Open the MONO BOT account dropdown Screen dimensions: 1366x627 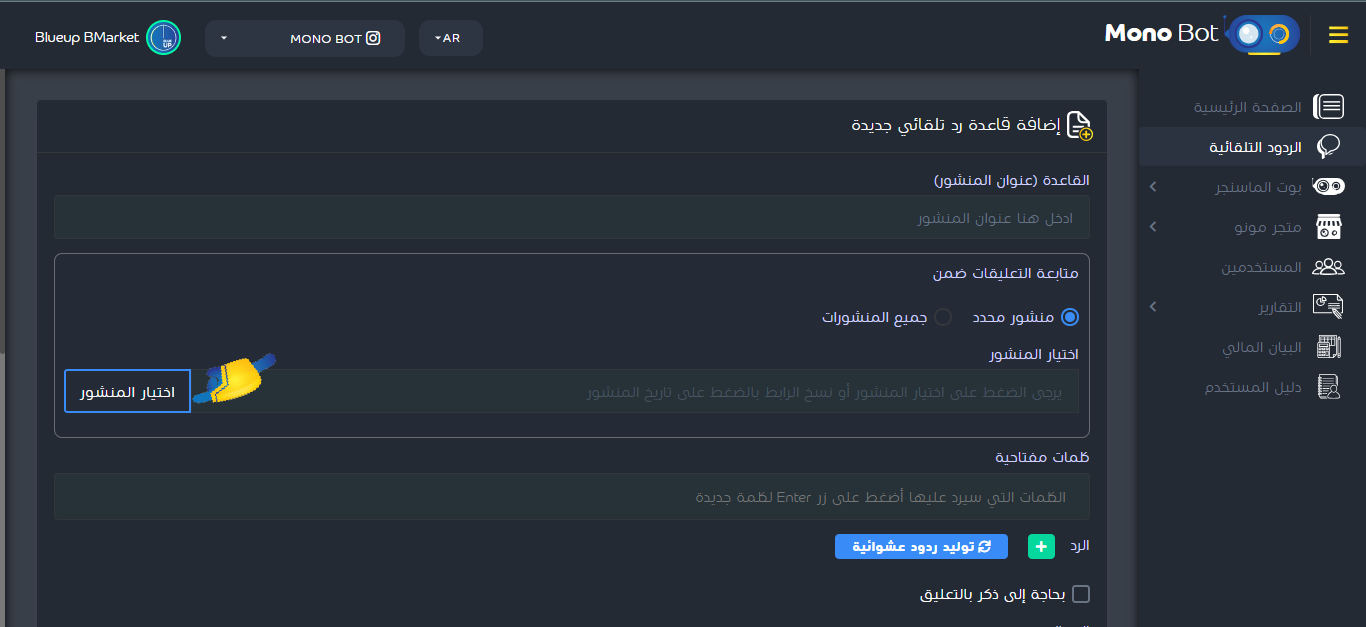tap(304, 37)
